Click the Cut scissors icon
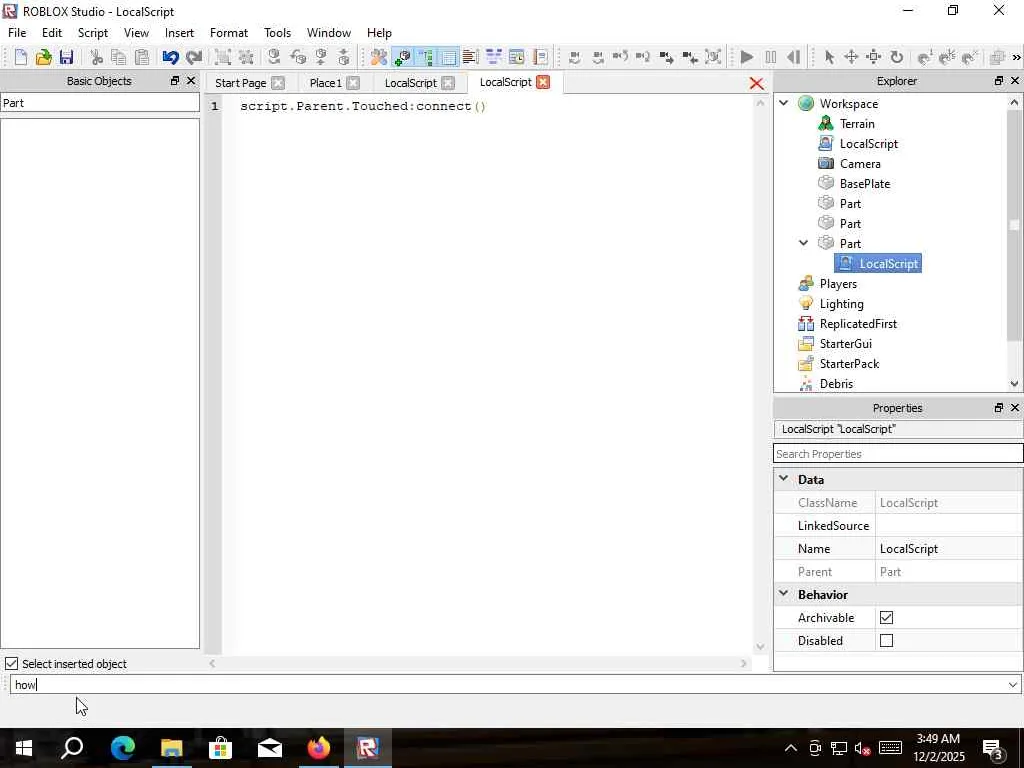 [x=97, y=57]
